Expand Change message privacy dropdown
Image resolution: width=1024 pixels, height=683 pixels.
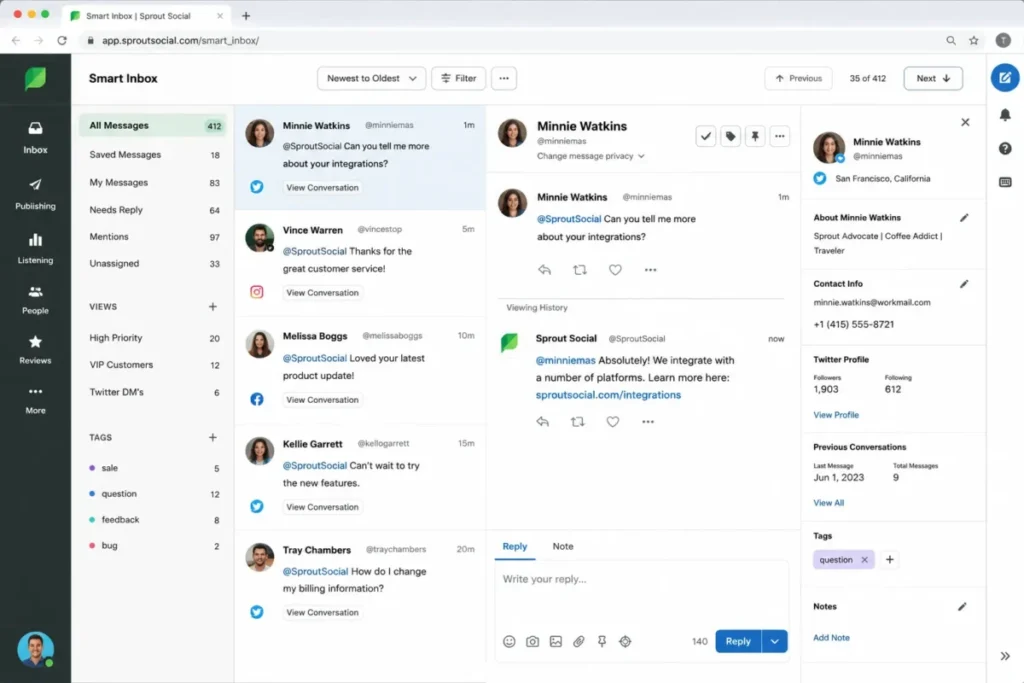[590, 156]
